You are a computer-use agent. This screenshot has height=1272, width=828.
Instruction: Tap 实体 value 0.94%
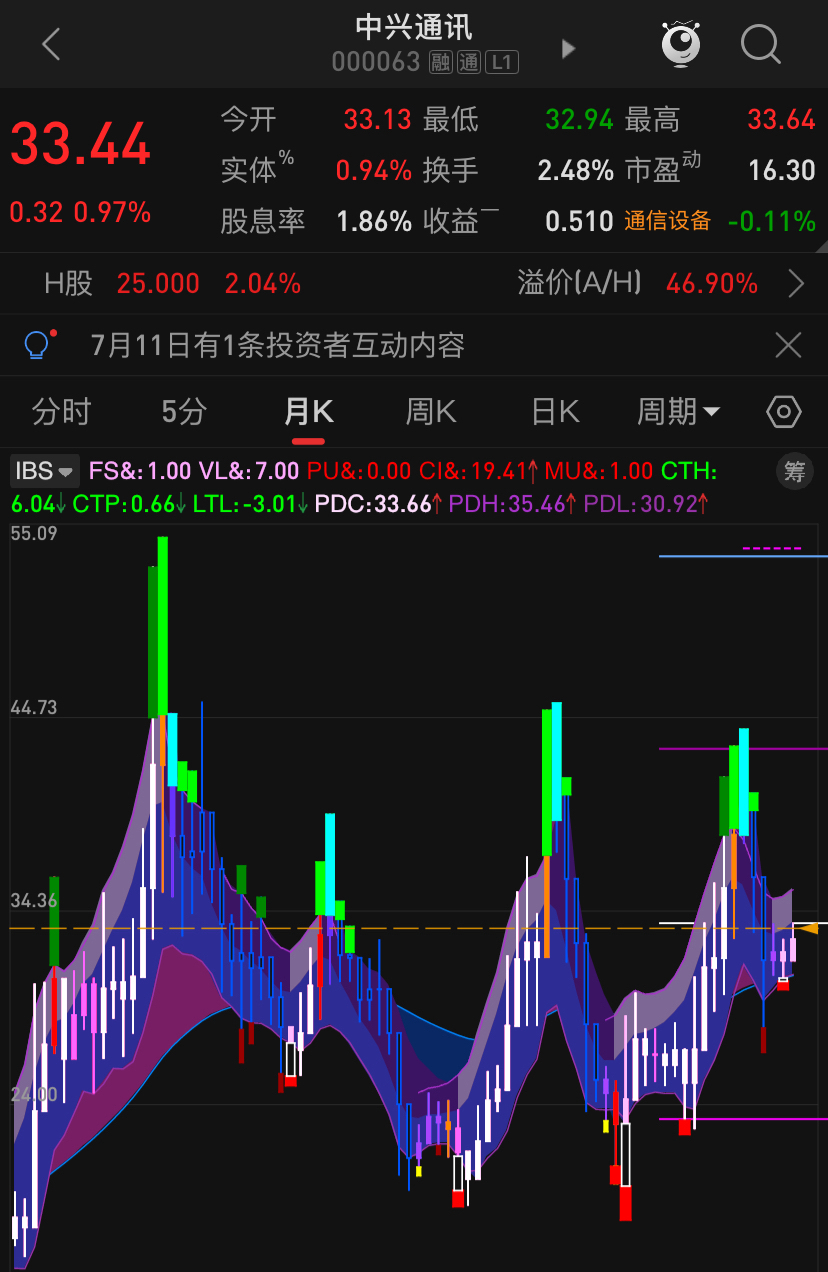(373, 171)
